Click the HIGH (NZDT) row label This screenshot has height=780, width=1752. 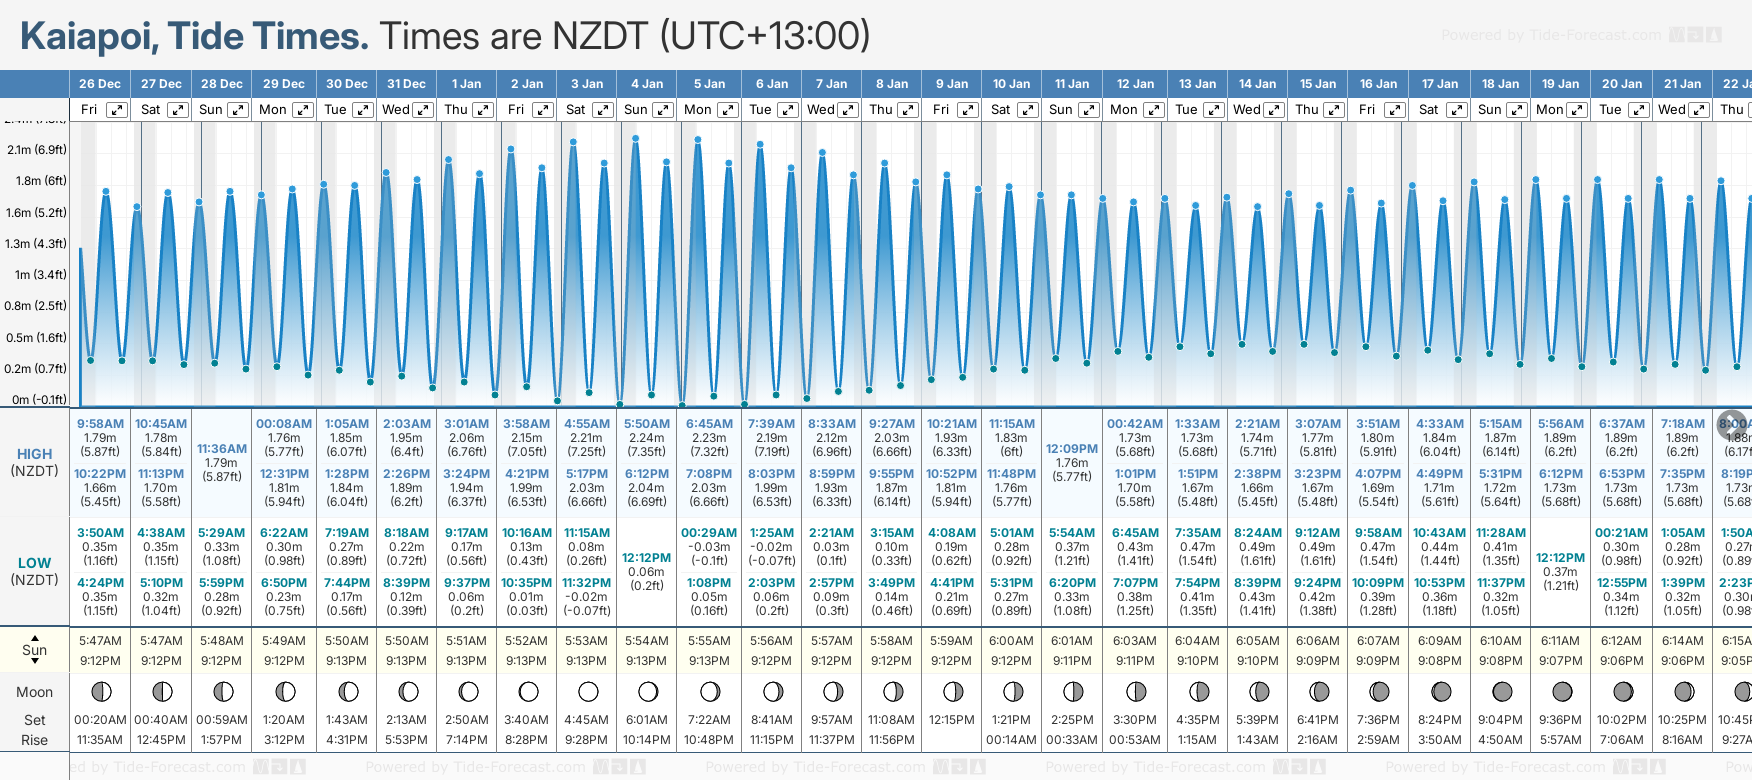pyautogui.click(x=35, y=462)
